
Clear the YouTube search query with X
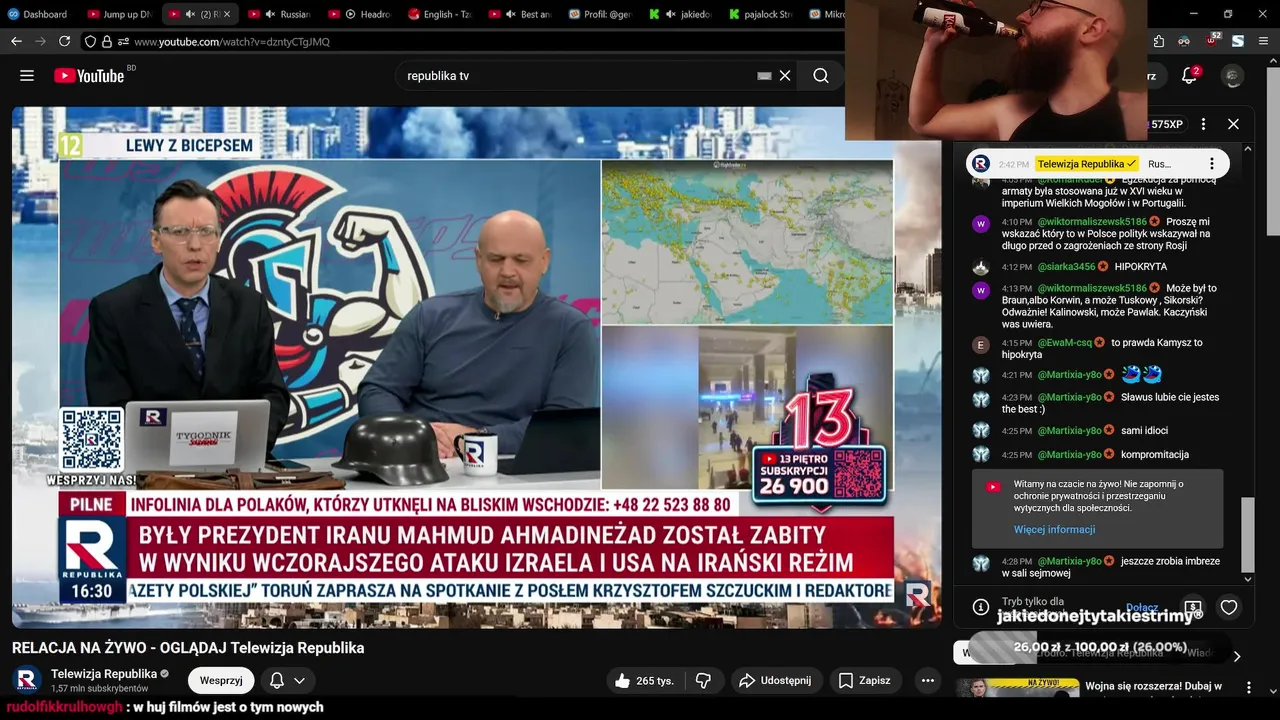pos(785,76)
